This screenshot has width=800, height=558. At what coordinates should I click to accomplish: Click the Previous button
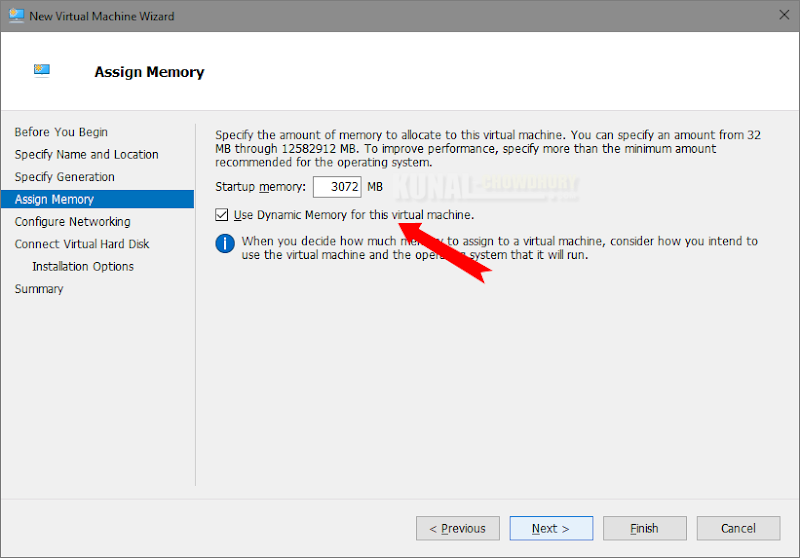pos(458,528)
